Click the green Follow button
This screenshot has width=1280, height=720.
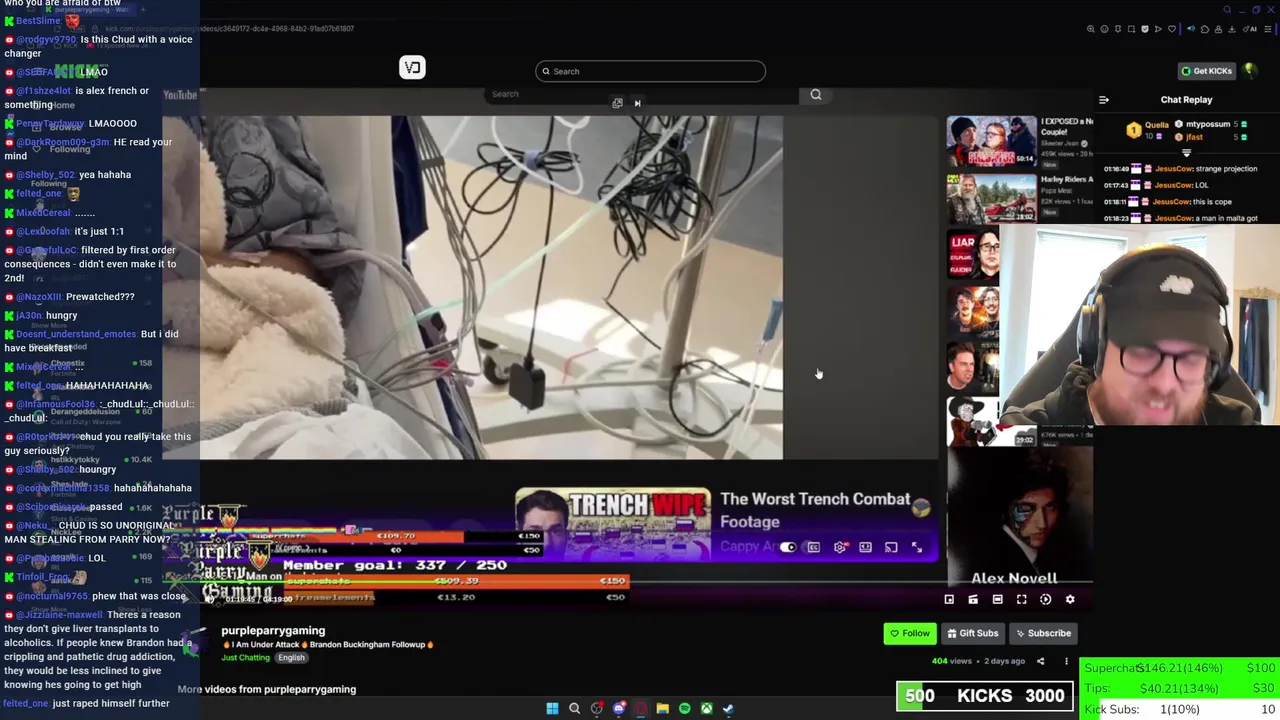(910, 633)
